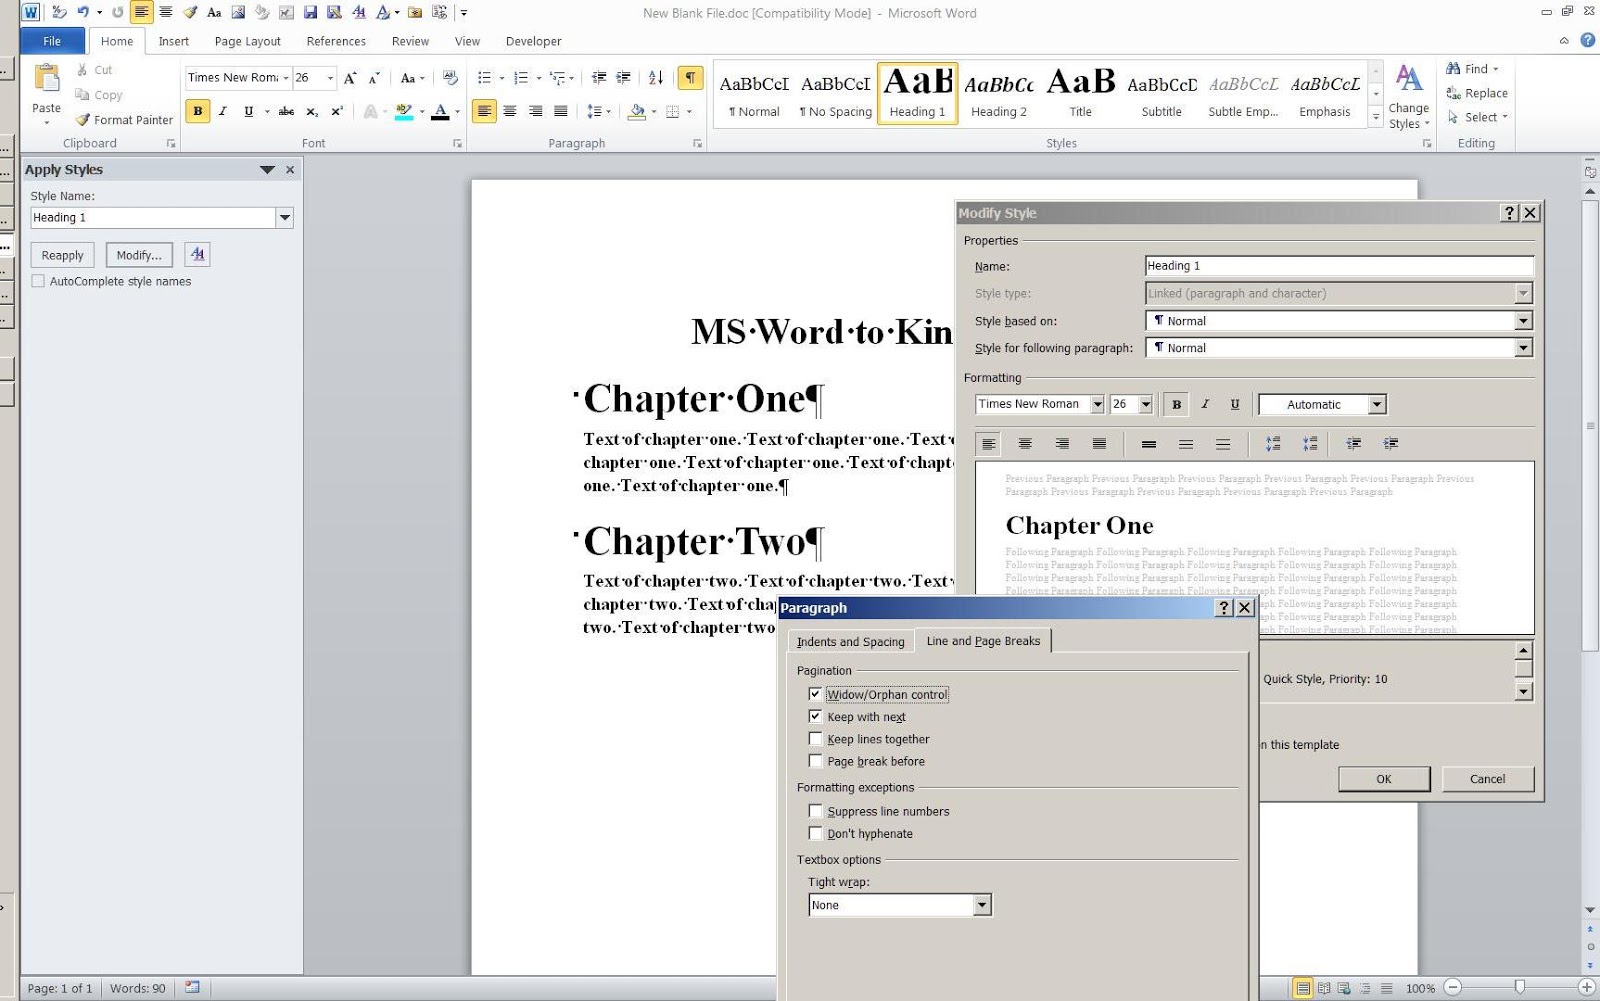Open the References ribbon tab
The height and width of the screenshot is (1001, 1600).
[x=335, y=41]
